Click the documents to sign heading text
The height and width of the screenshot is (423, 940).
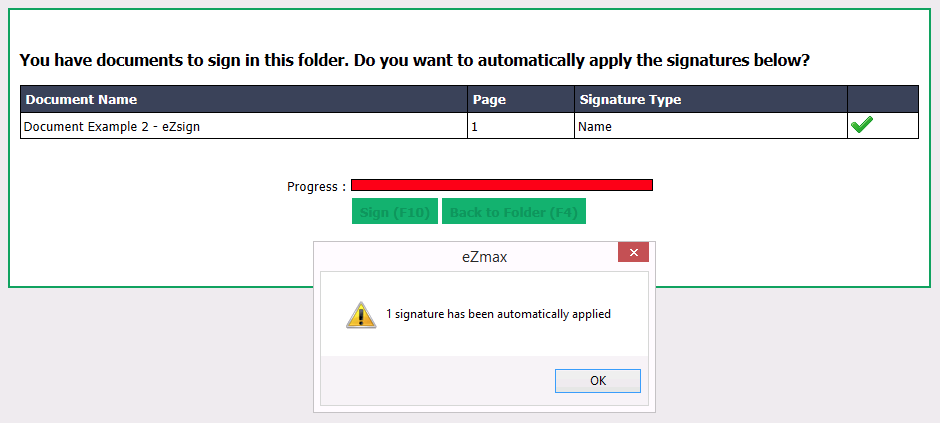click(415, 60)
